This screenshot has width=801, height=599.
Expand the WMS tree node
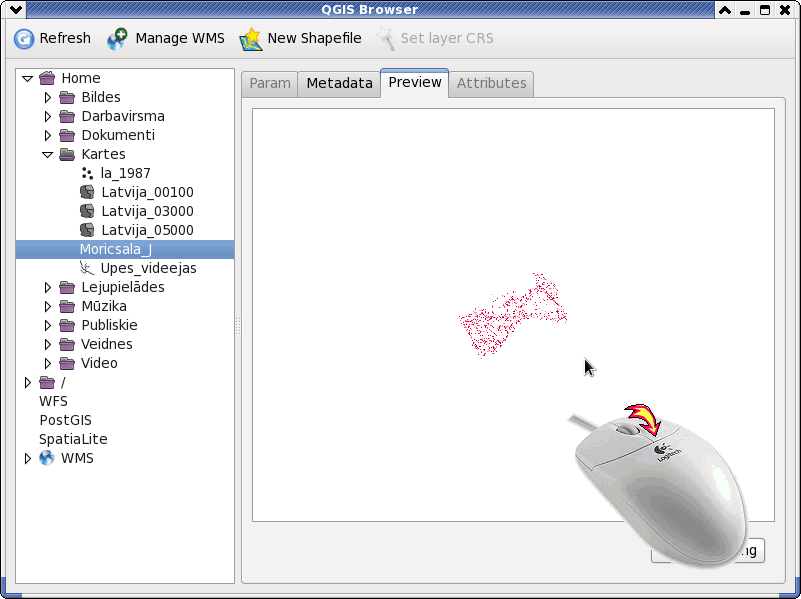[x=28, y=458]
